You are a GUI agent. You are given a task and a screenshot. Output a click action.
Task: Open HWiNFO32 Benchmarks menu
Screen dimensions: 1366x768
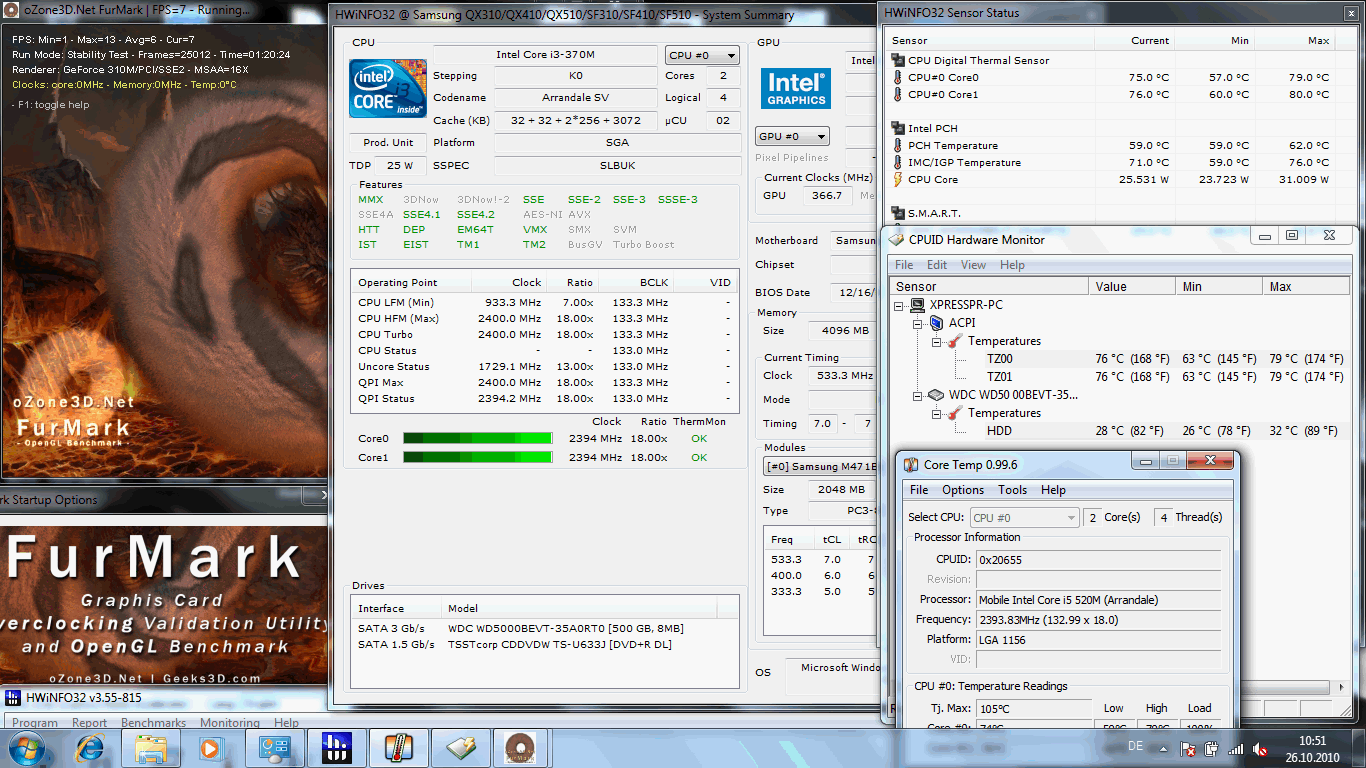154,722
